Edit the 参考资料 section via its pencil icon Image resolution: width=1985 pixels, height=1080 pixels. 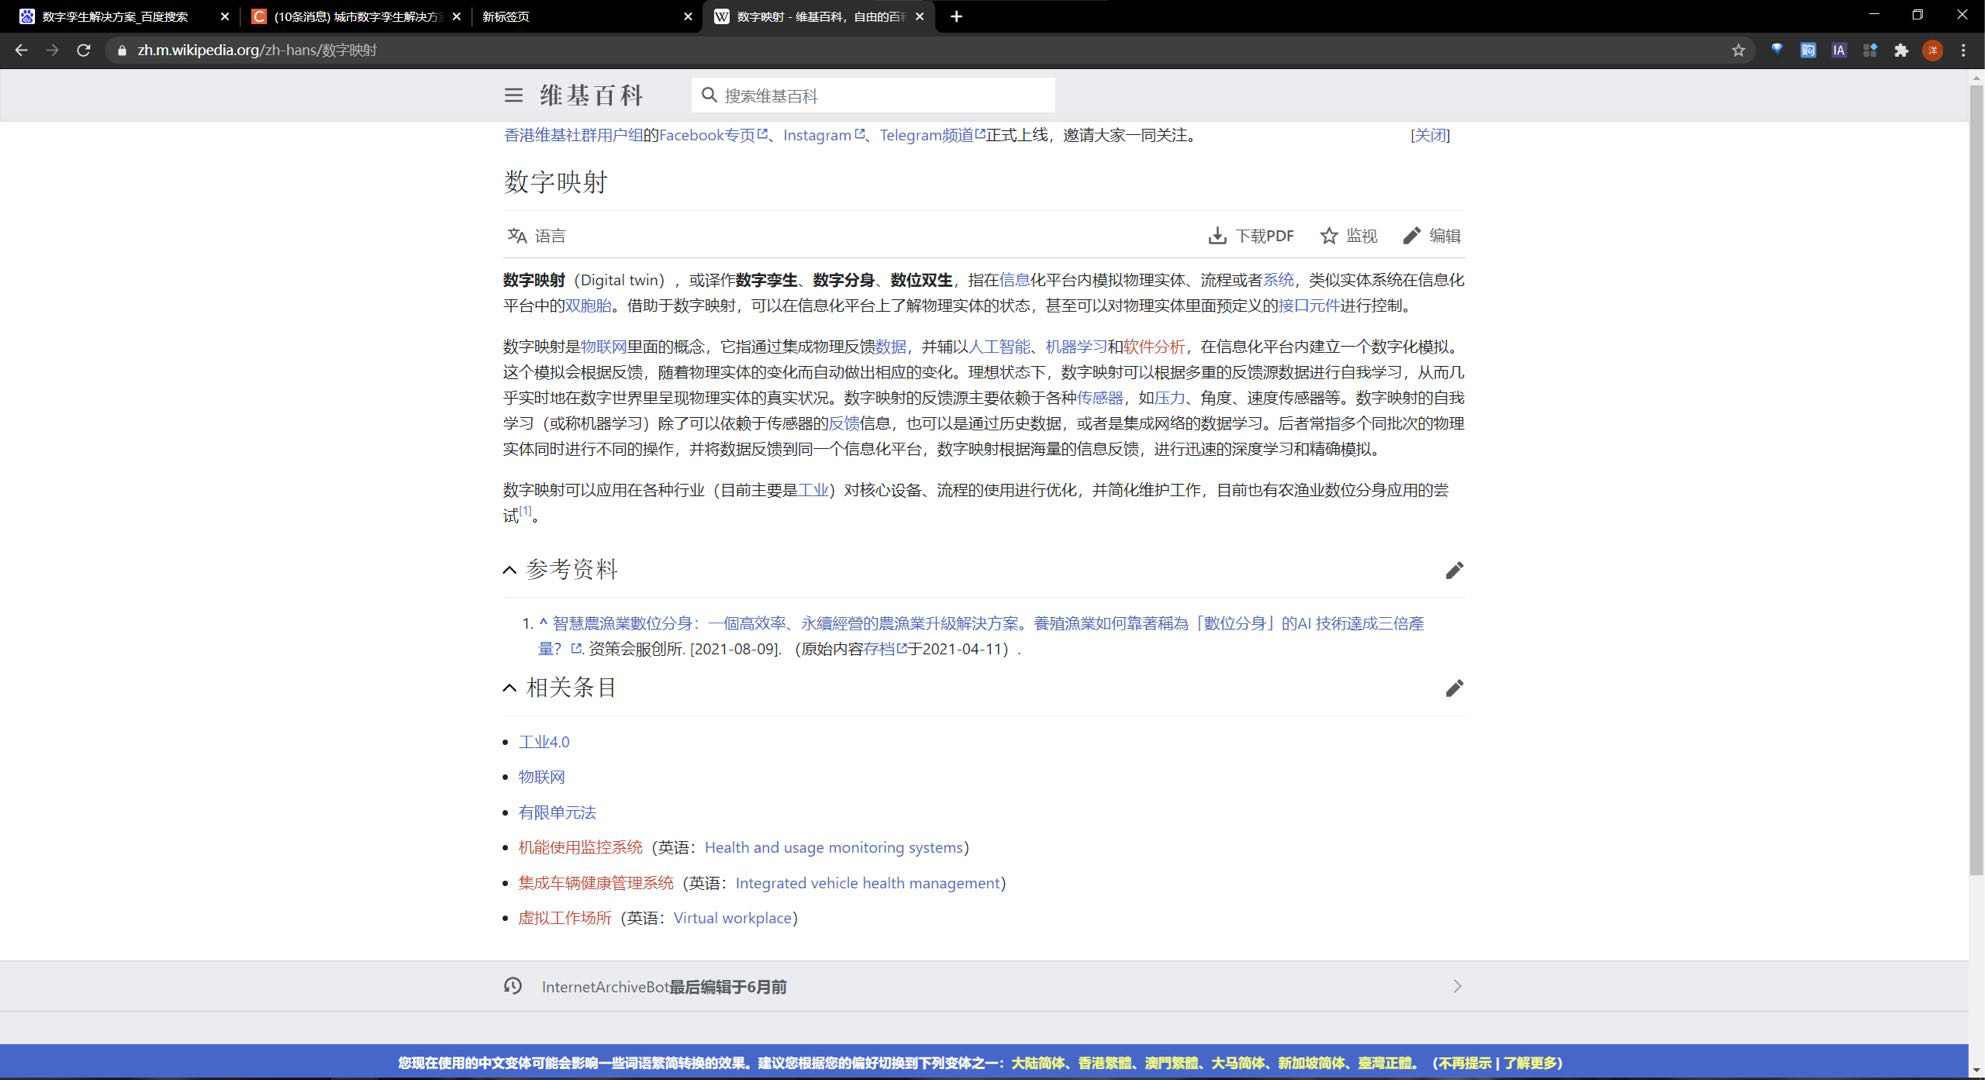click(x=1454, y=570)
